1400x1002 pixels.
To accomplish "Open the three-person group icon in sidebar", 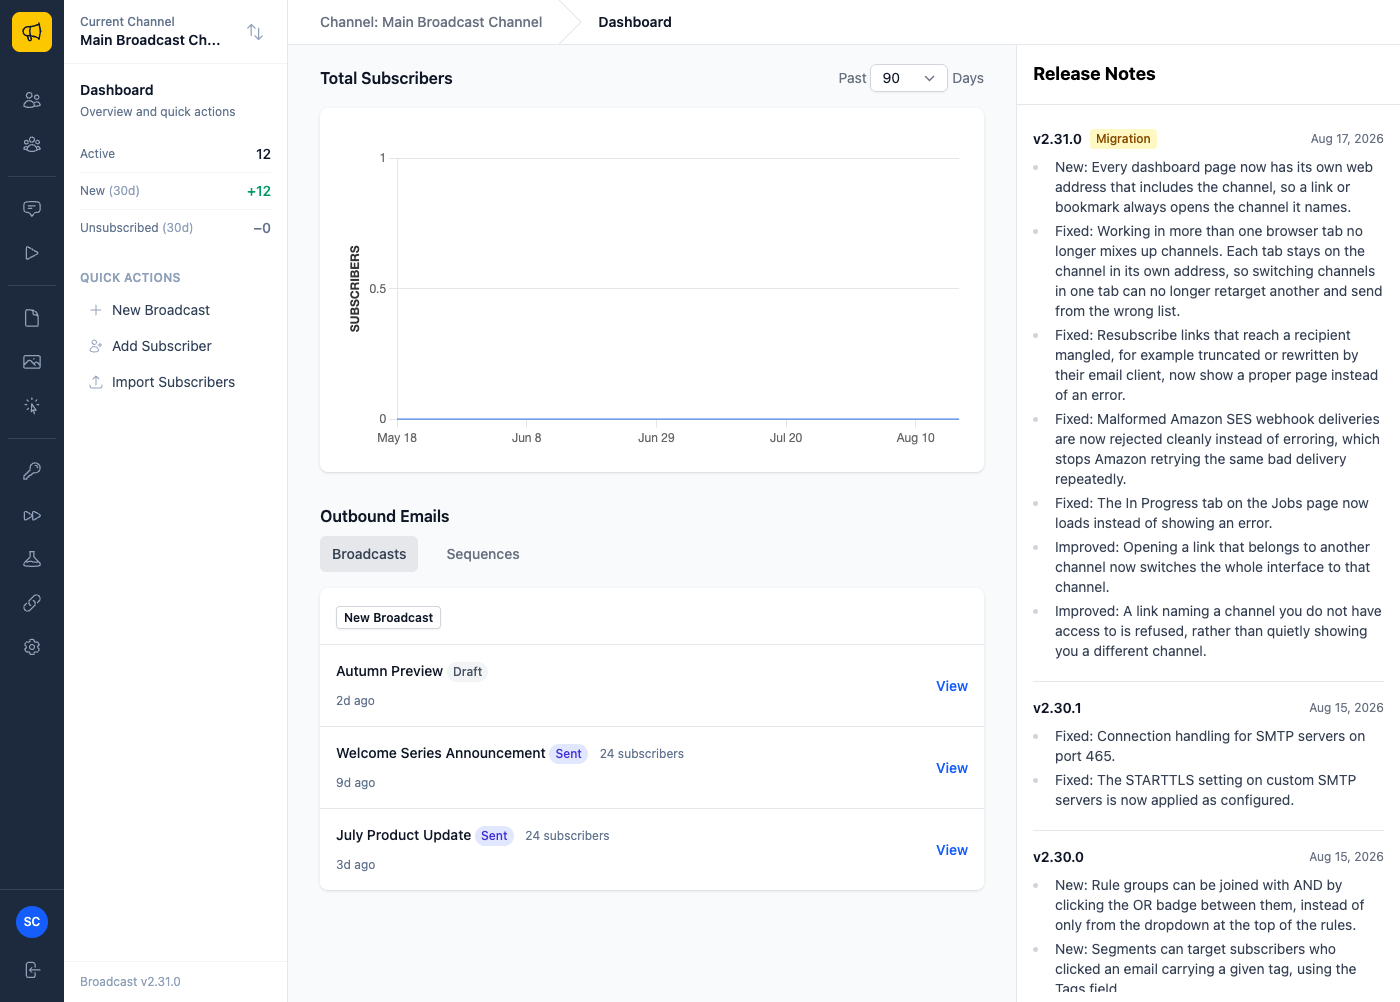I will click(32, 144).
